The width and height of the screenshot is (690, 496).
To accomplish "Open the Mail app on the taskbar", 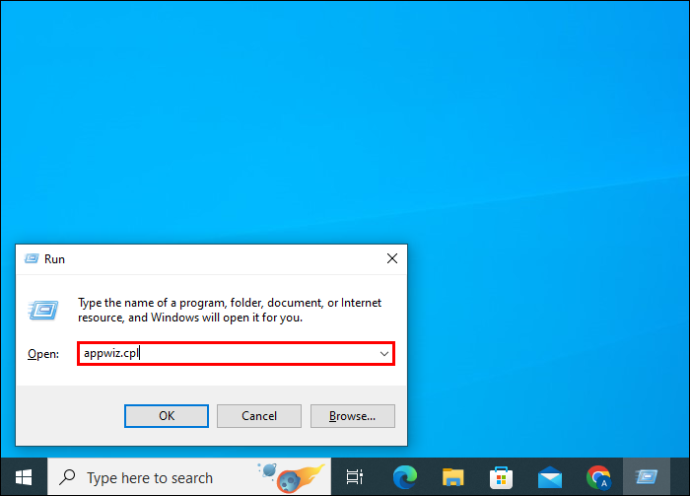I will (x=550, y=477).
